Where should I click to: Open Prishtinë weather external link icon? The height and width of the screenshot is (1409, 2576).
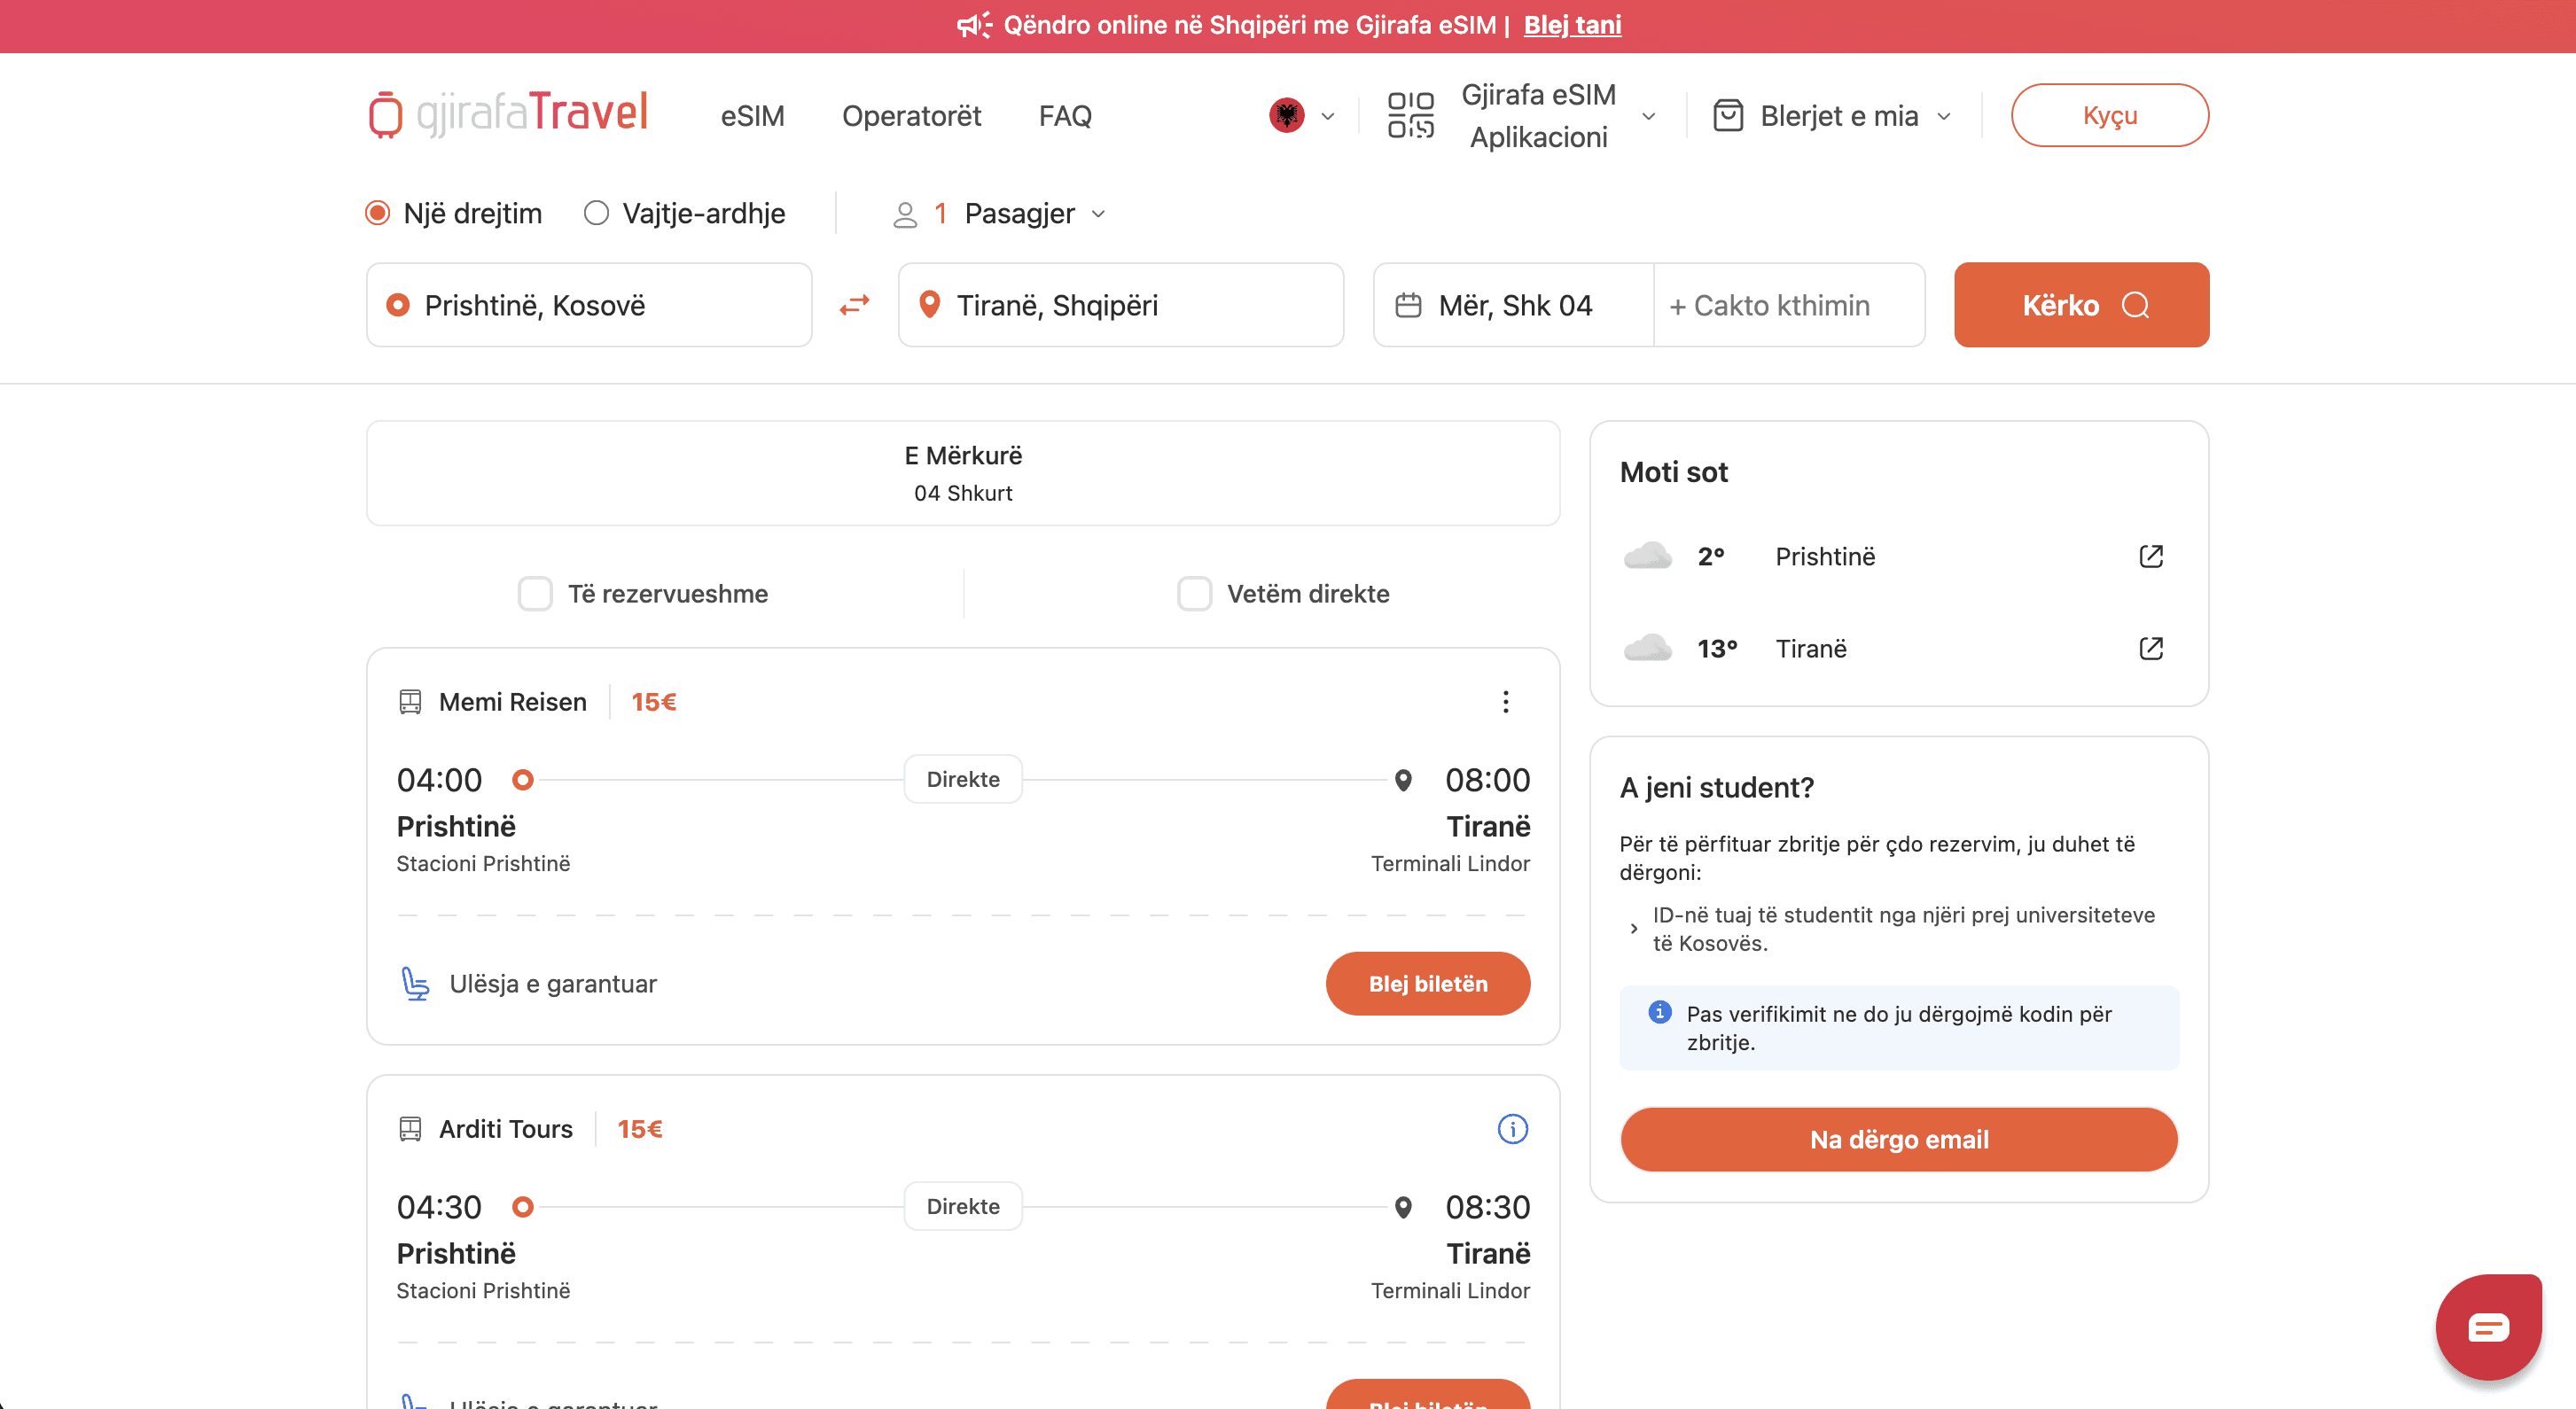tap(2150, 556)
